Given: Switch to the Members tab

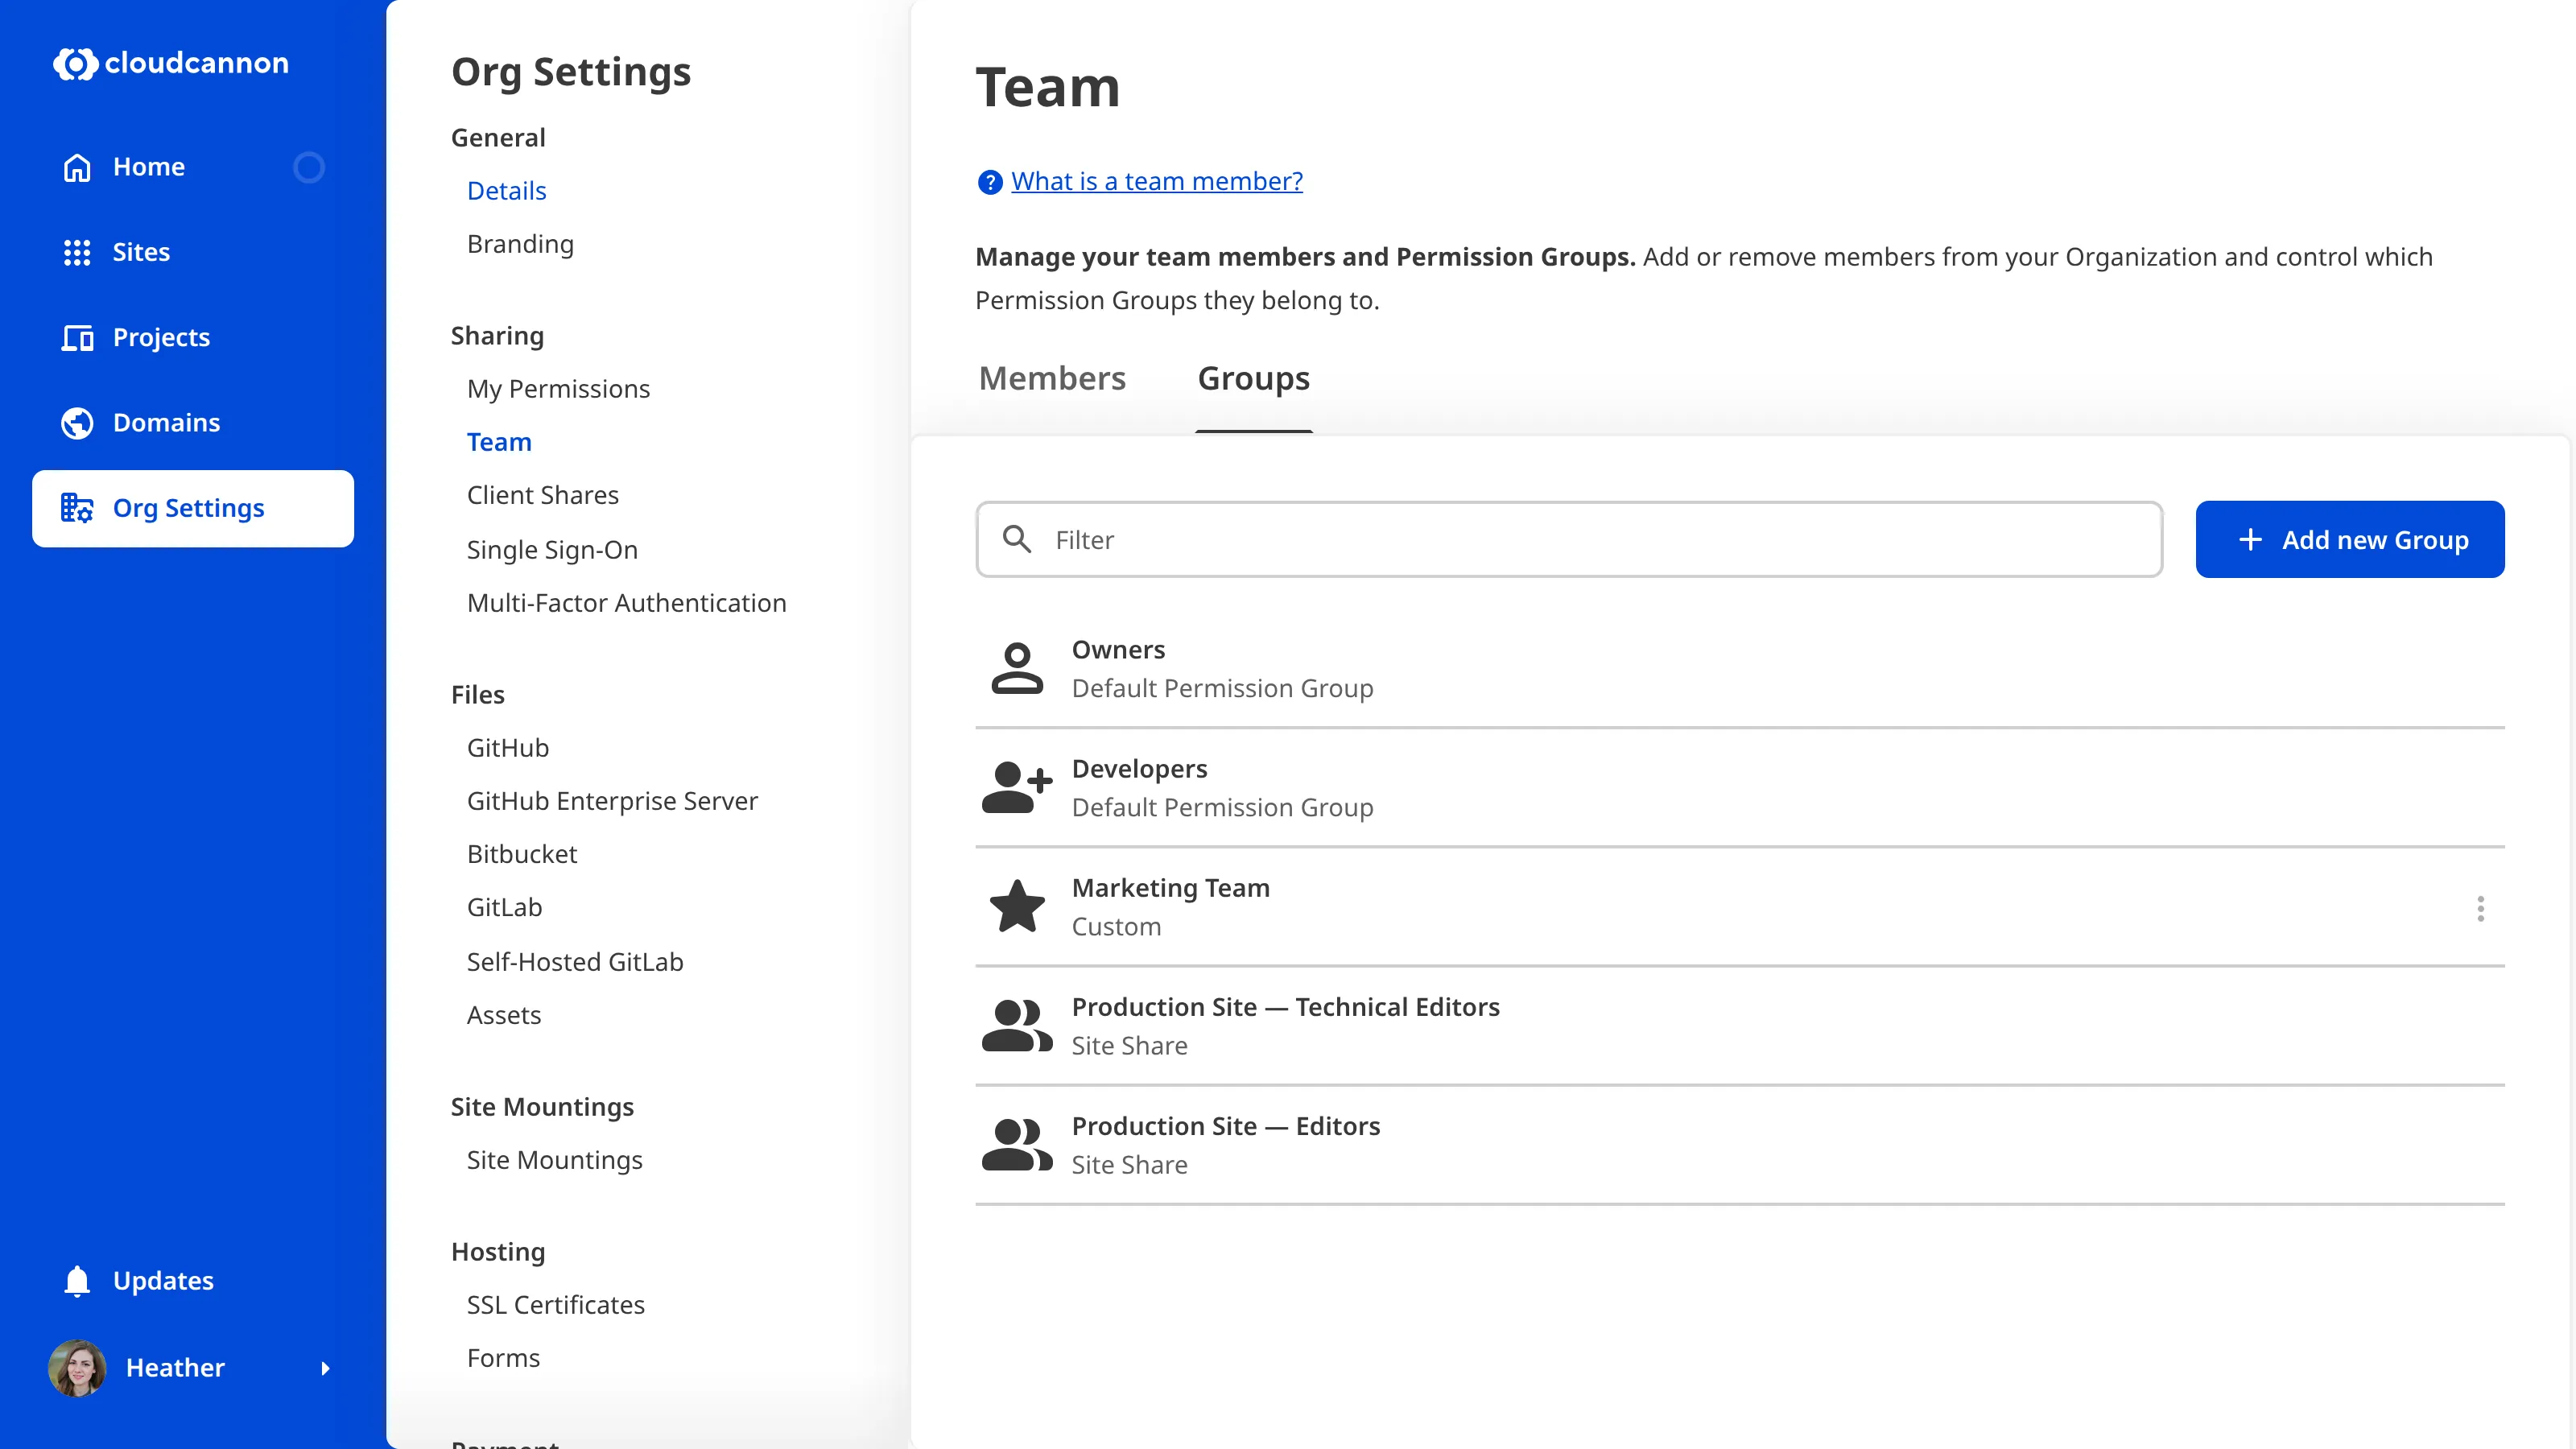Looking at the screenshot, I should pyautogui.click(x=1051, y=378).
